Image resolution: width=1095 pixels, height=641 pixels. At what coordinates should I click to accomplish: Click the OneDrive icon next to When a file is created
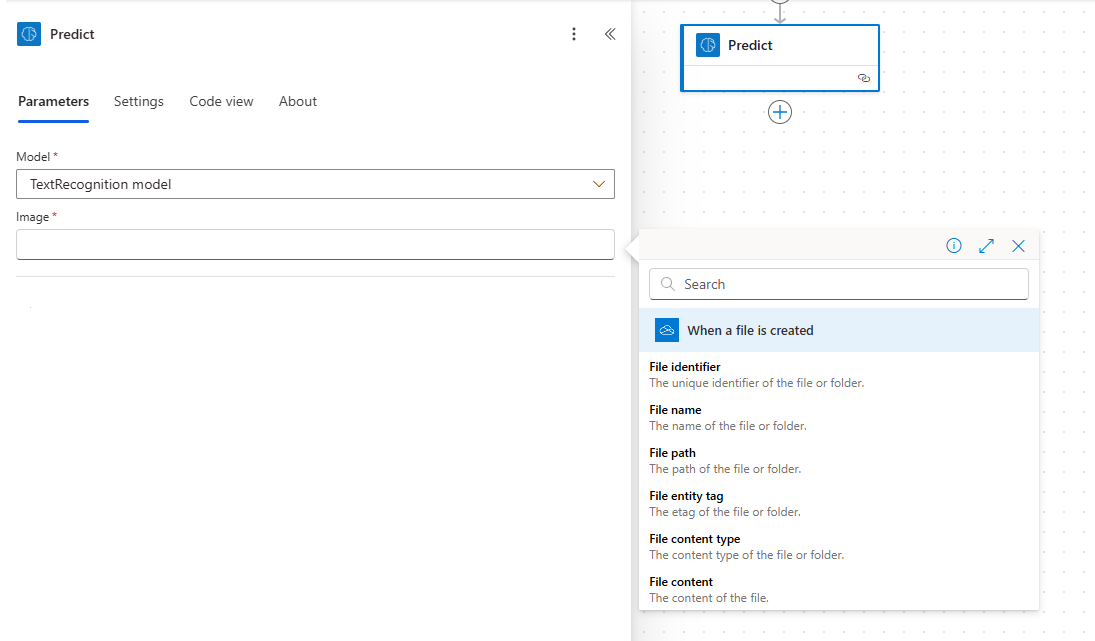666,329
